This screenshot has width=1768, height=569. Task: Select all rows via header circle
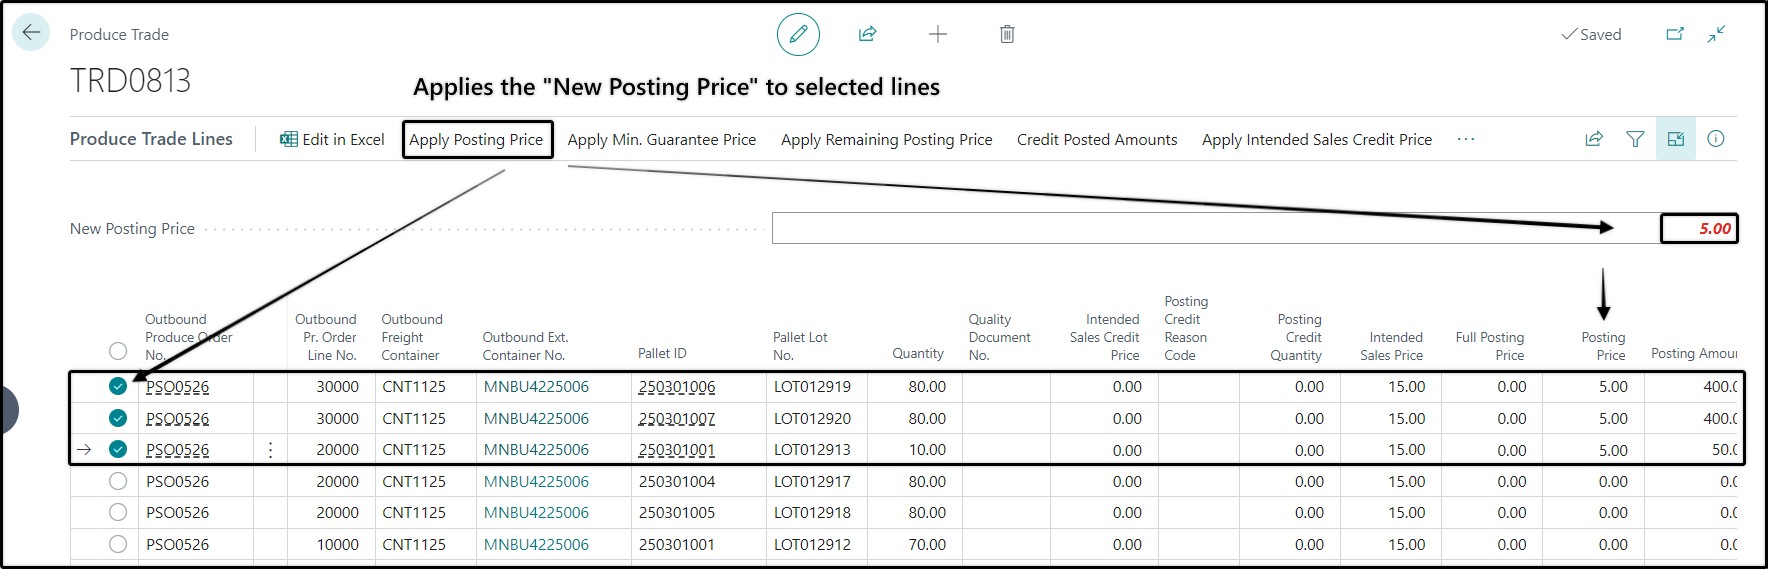(118, 351)
